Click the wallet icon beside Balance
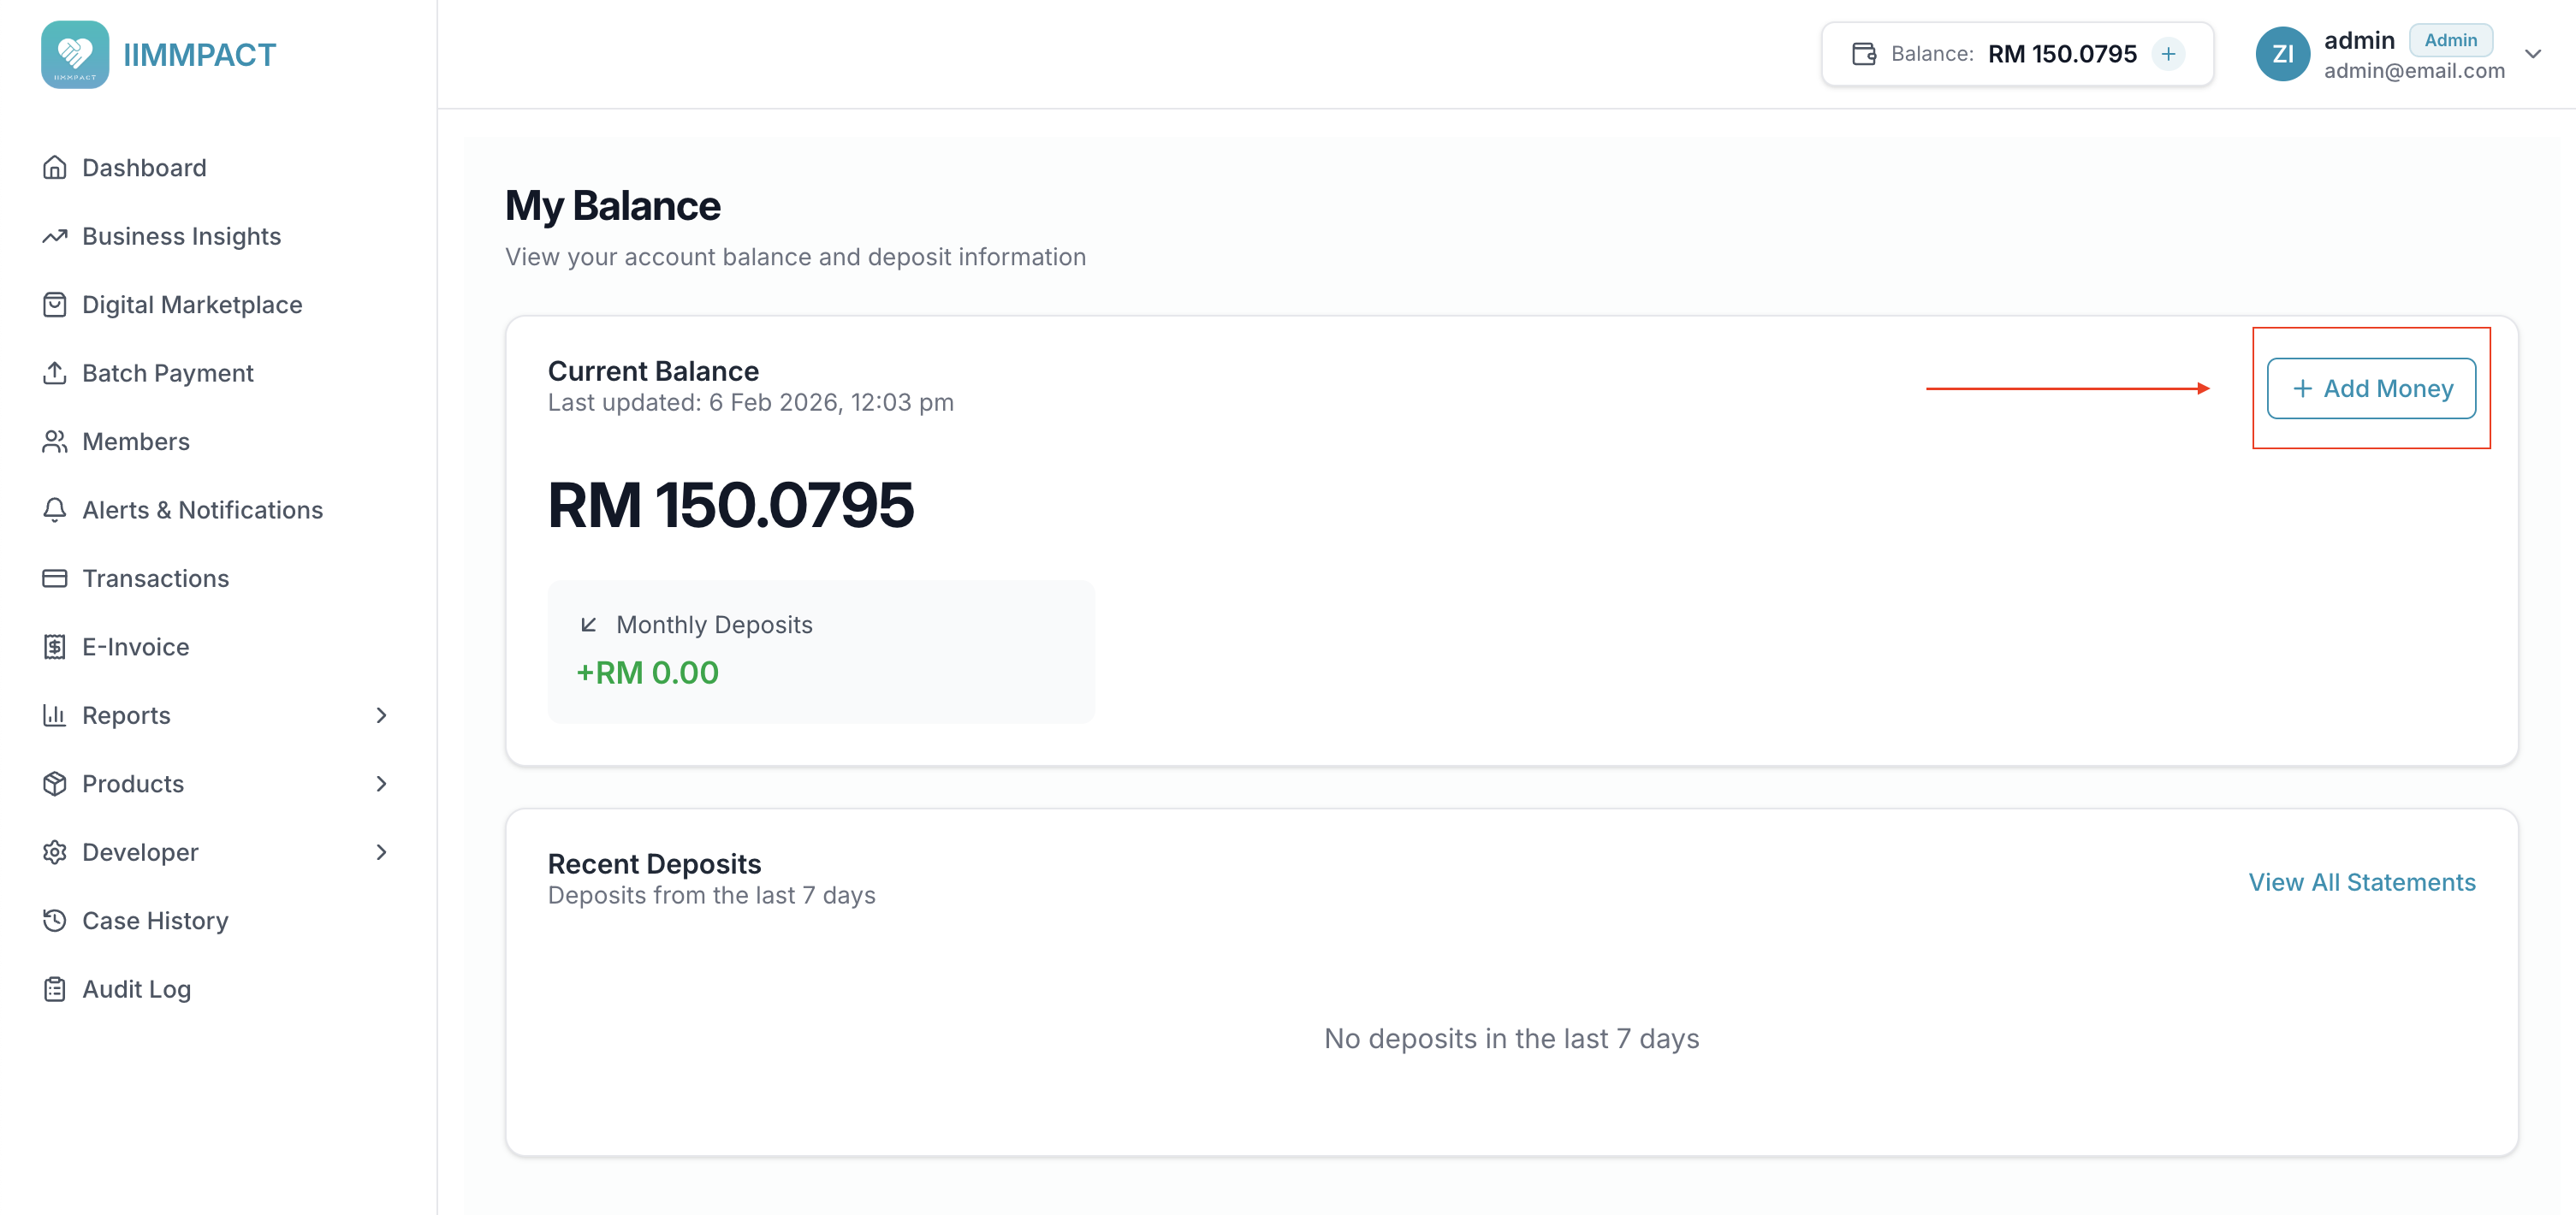The width and height of the screenshot is (2576, 1215). 1863,54
